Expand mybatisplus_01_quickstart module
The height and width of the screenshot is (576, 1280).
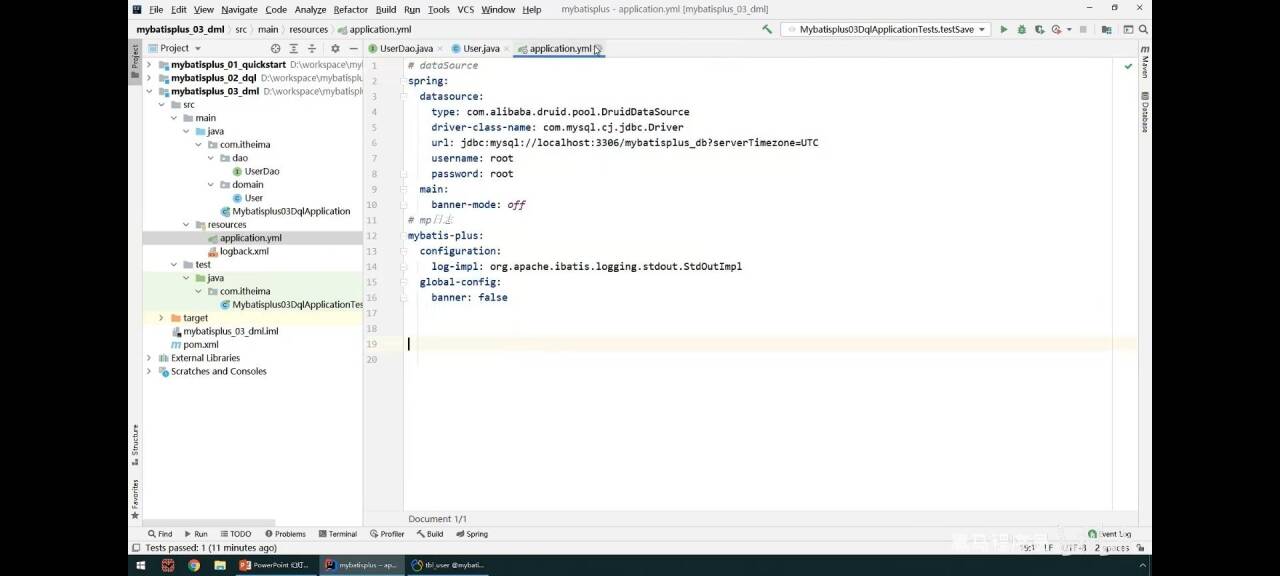(x=149, y=65)
